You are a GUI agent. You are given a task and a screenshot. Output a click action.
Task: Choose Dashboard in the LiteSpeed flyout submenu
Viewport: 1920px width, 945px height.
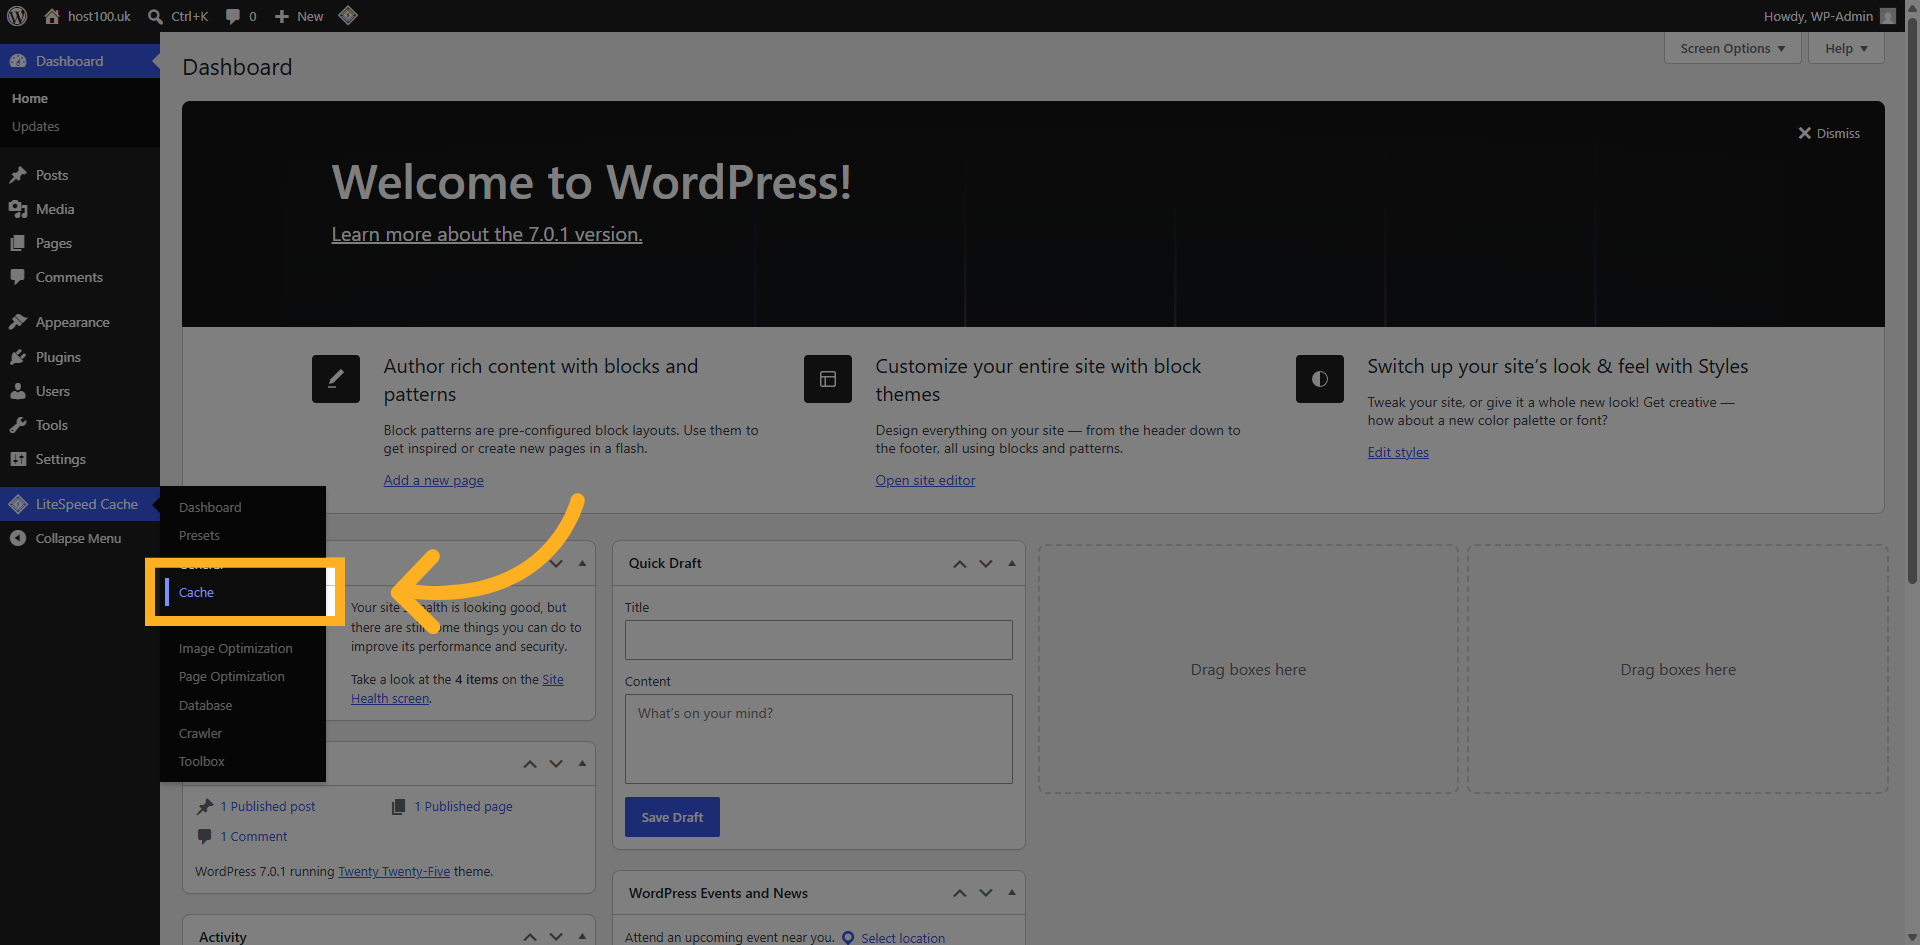coord(210,507)
